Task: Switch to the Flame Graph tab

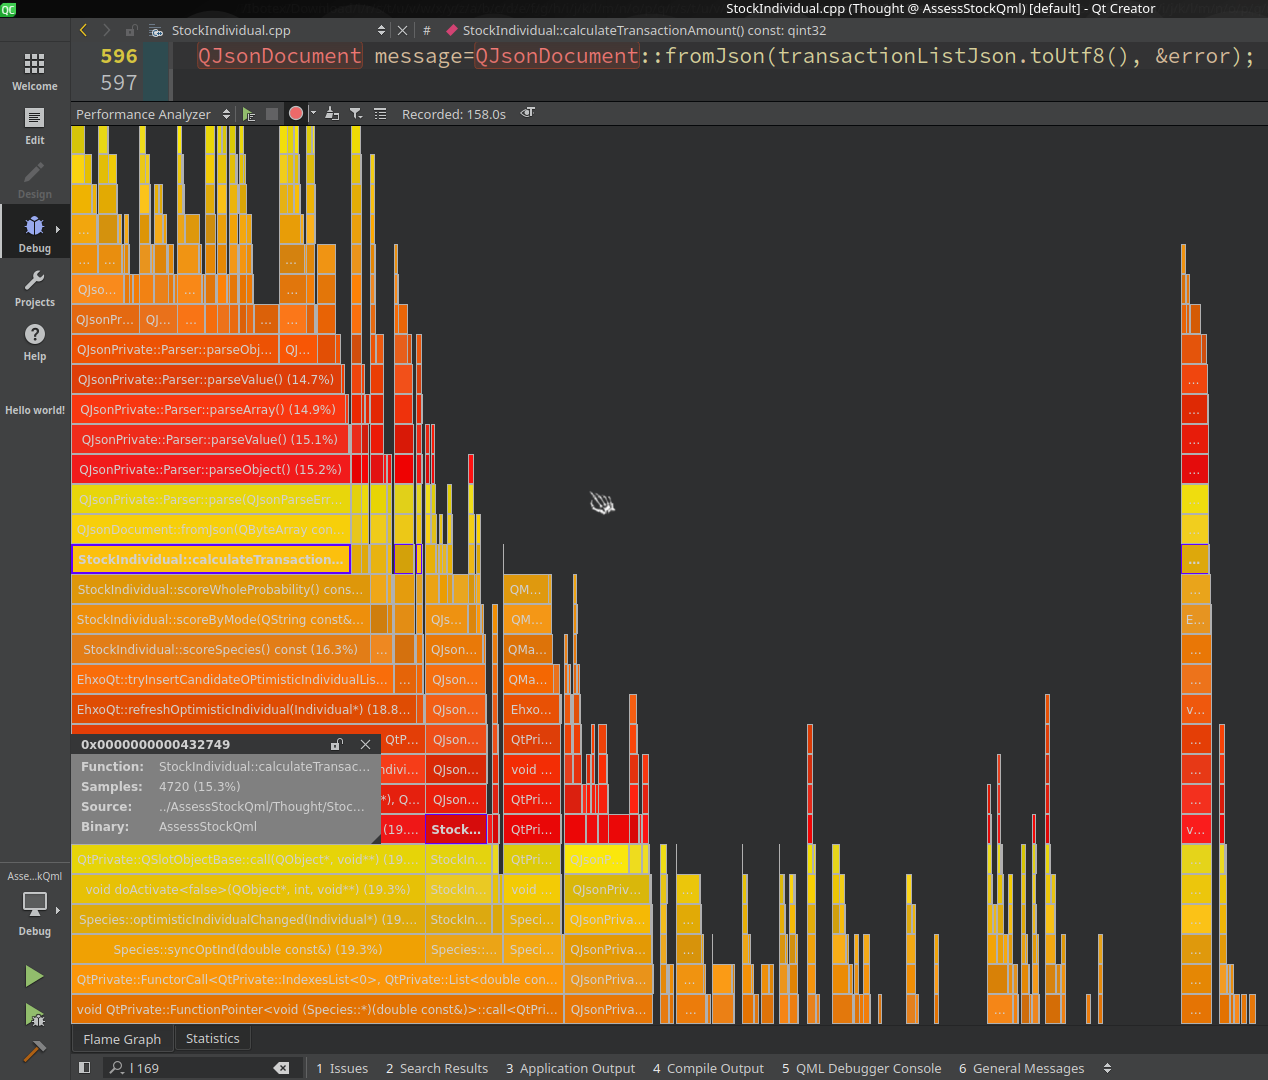Action: [122, 1039]
